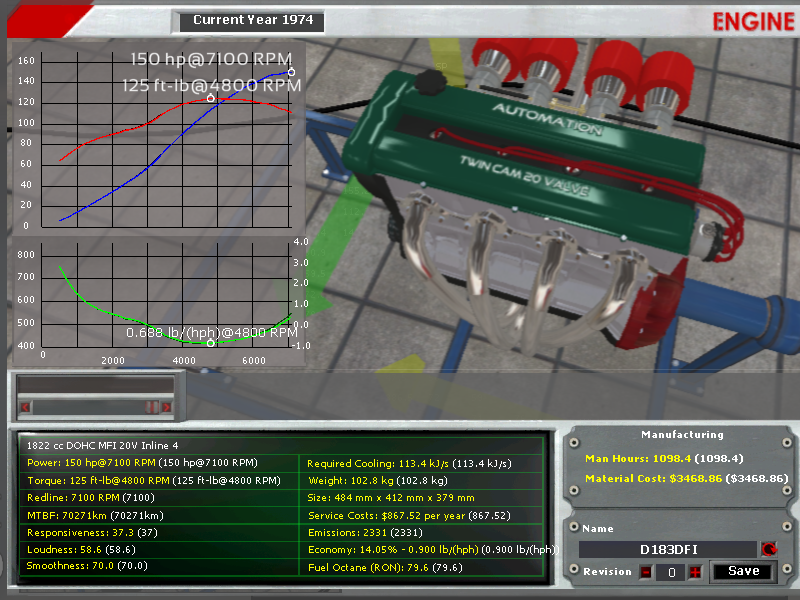800x600 pixels.
Task: Decrease revision with red minus button
Action: (646, 572)
